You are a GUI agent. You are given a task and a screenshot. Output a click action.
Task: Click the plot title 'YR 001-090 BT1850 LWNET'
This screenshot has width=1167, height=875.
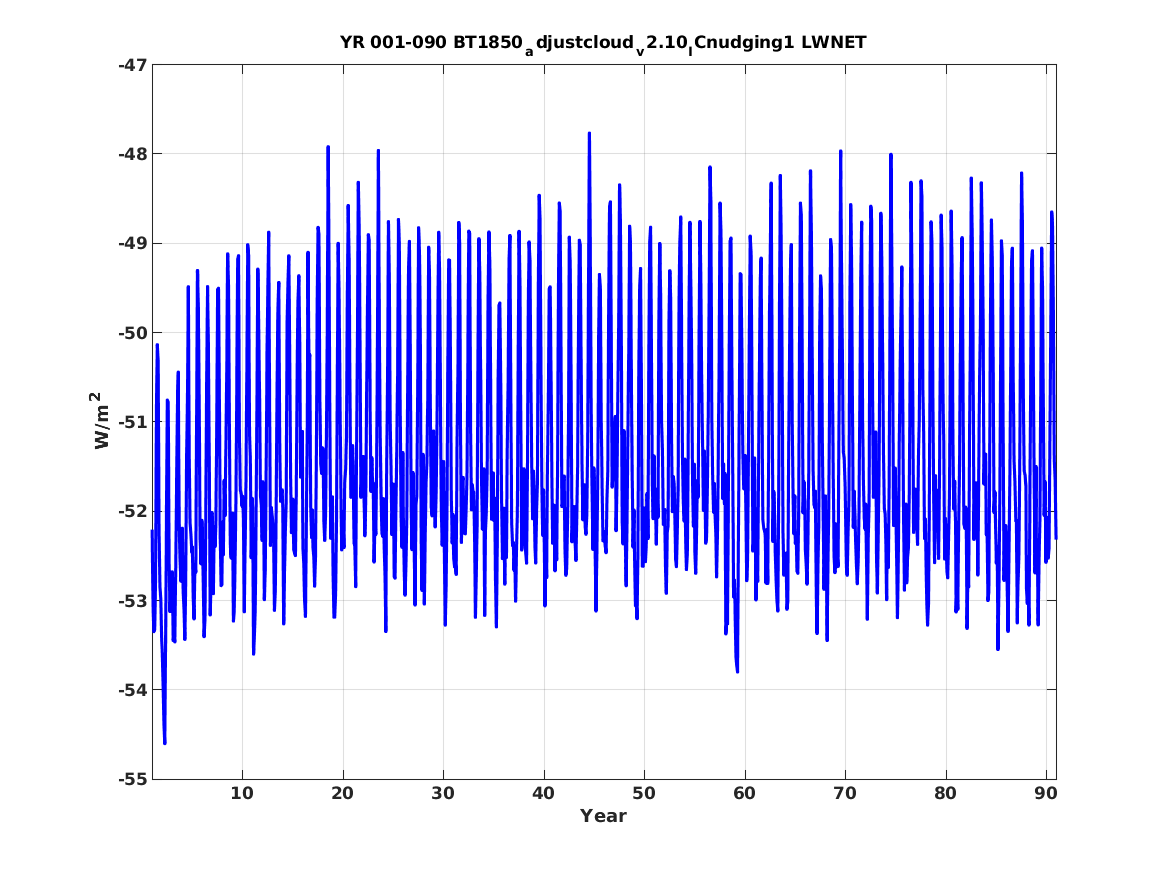click(603, 43)
